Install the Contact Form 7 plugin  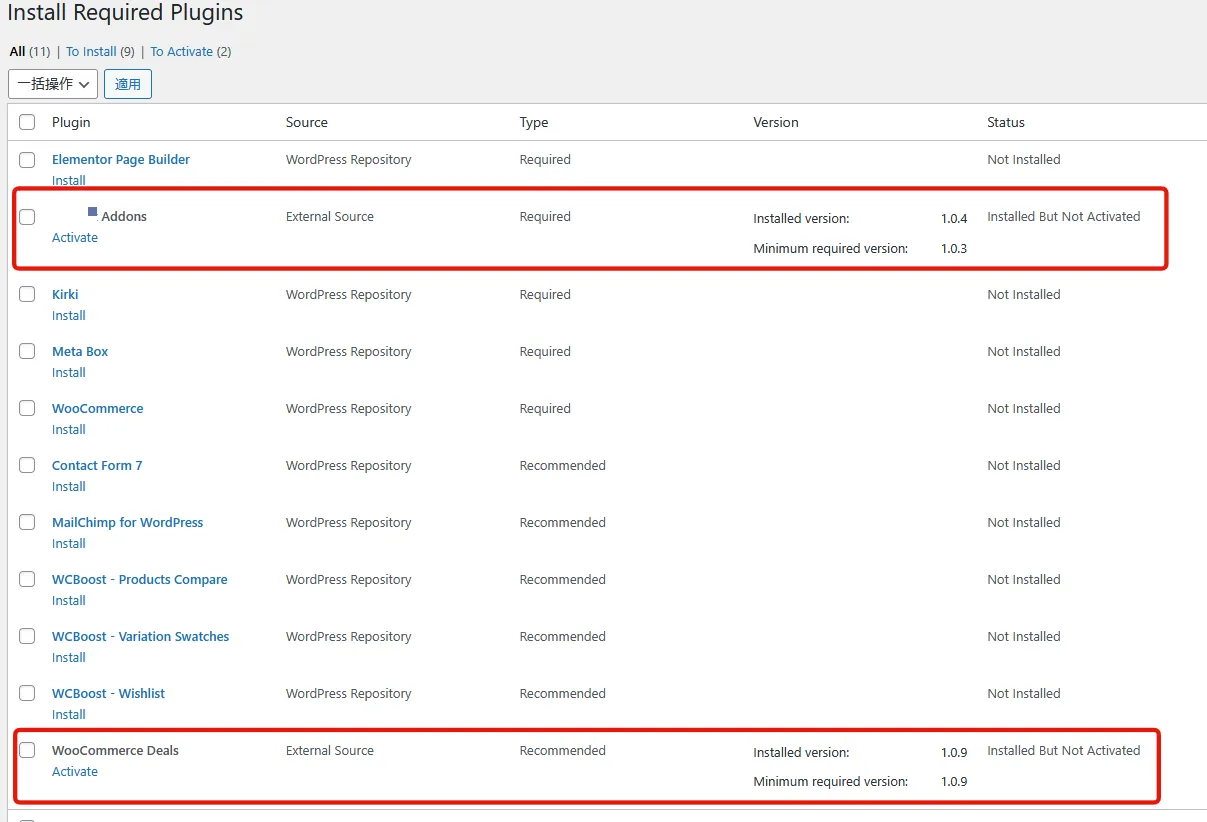click(69, 487)
